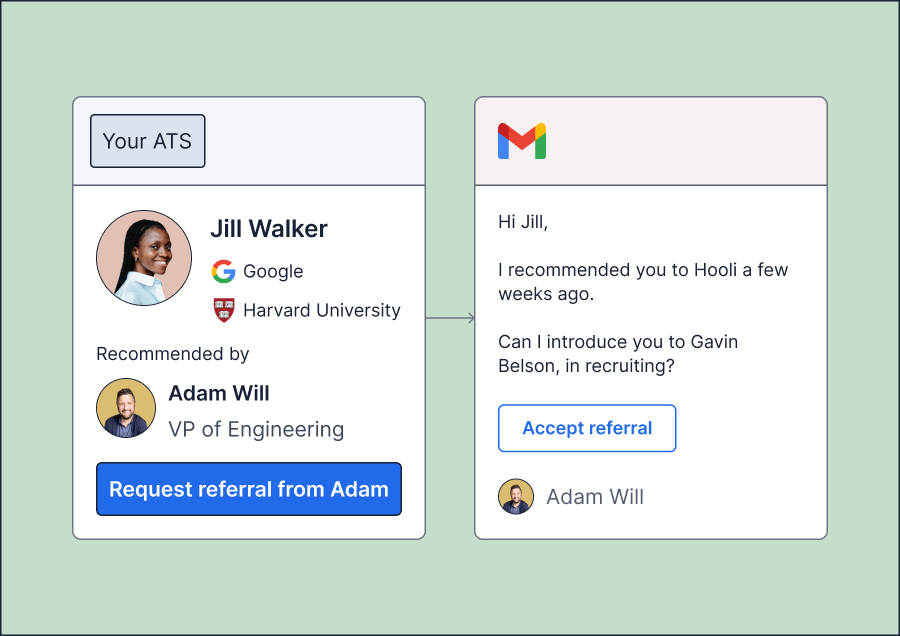Screen dimensions: 900x636
Task: Click the Gmail logo icon
Action: point(522,141)
